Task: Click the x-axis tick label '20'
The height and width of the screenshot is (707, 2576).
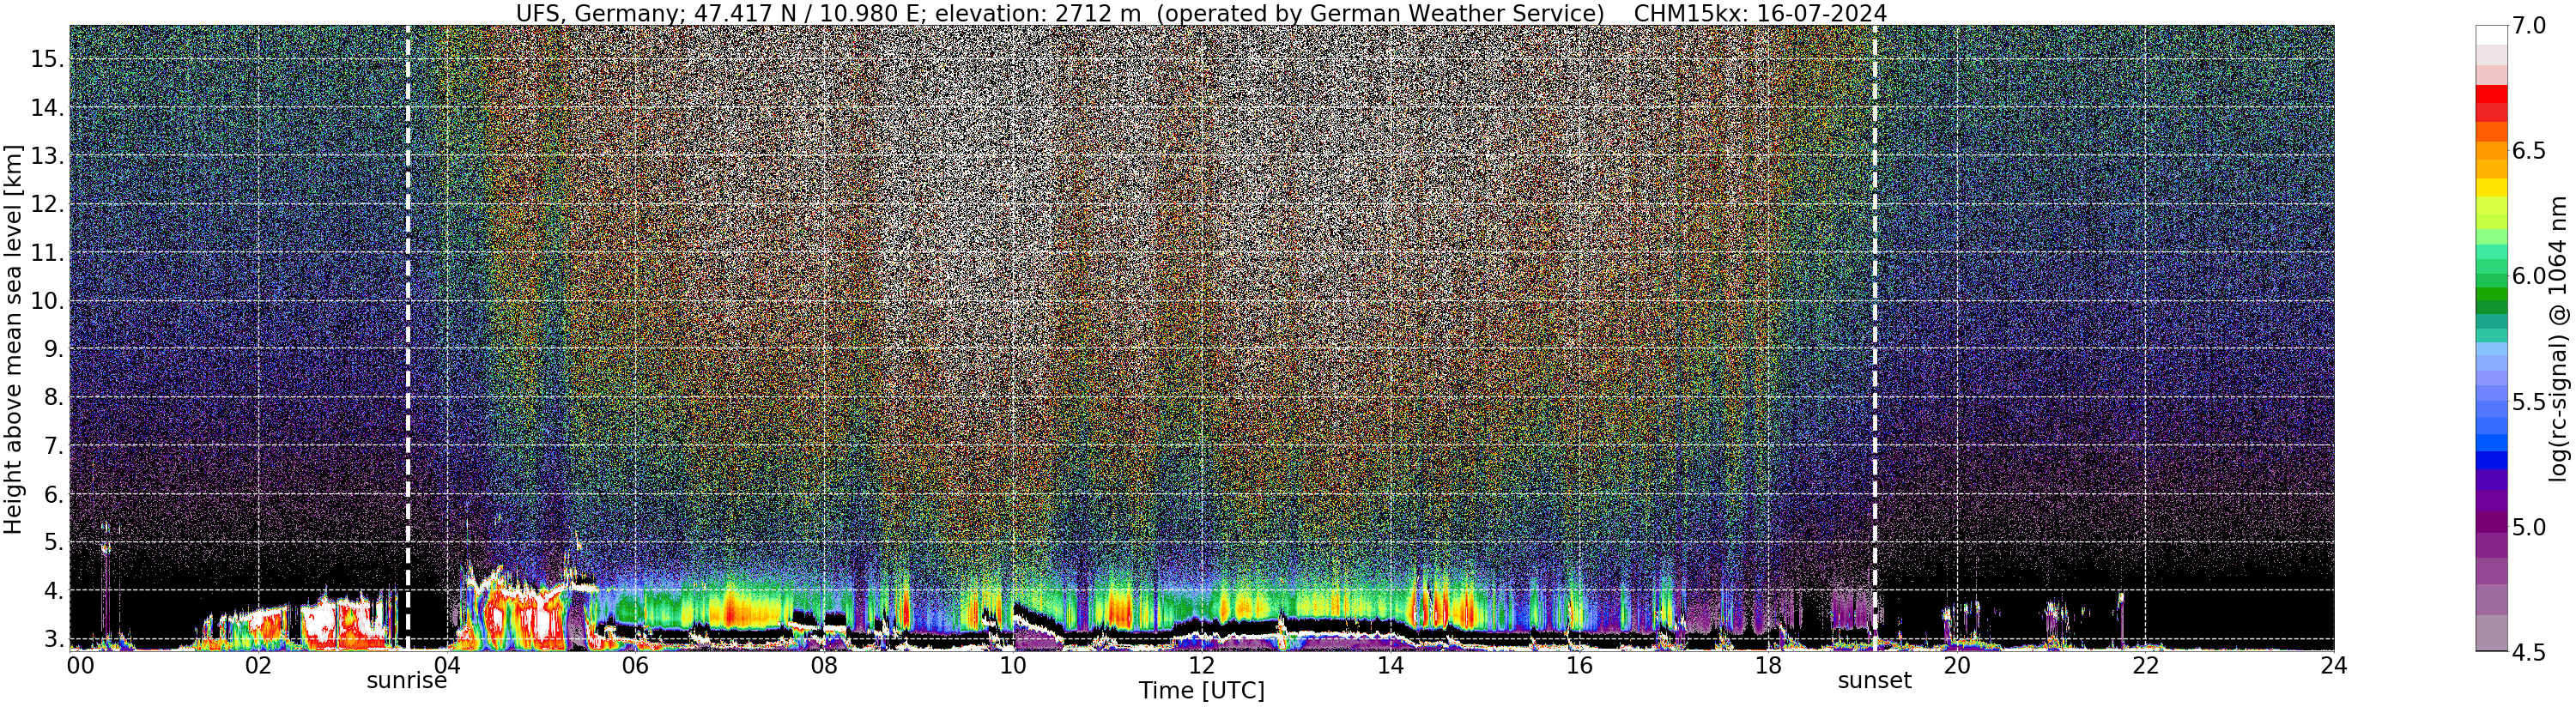Action: point(1957,666)
